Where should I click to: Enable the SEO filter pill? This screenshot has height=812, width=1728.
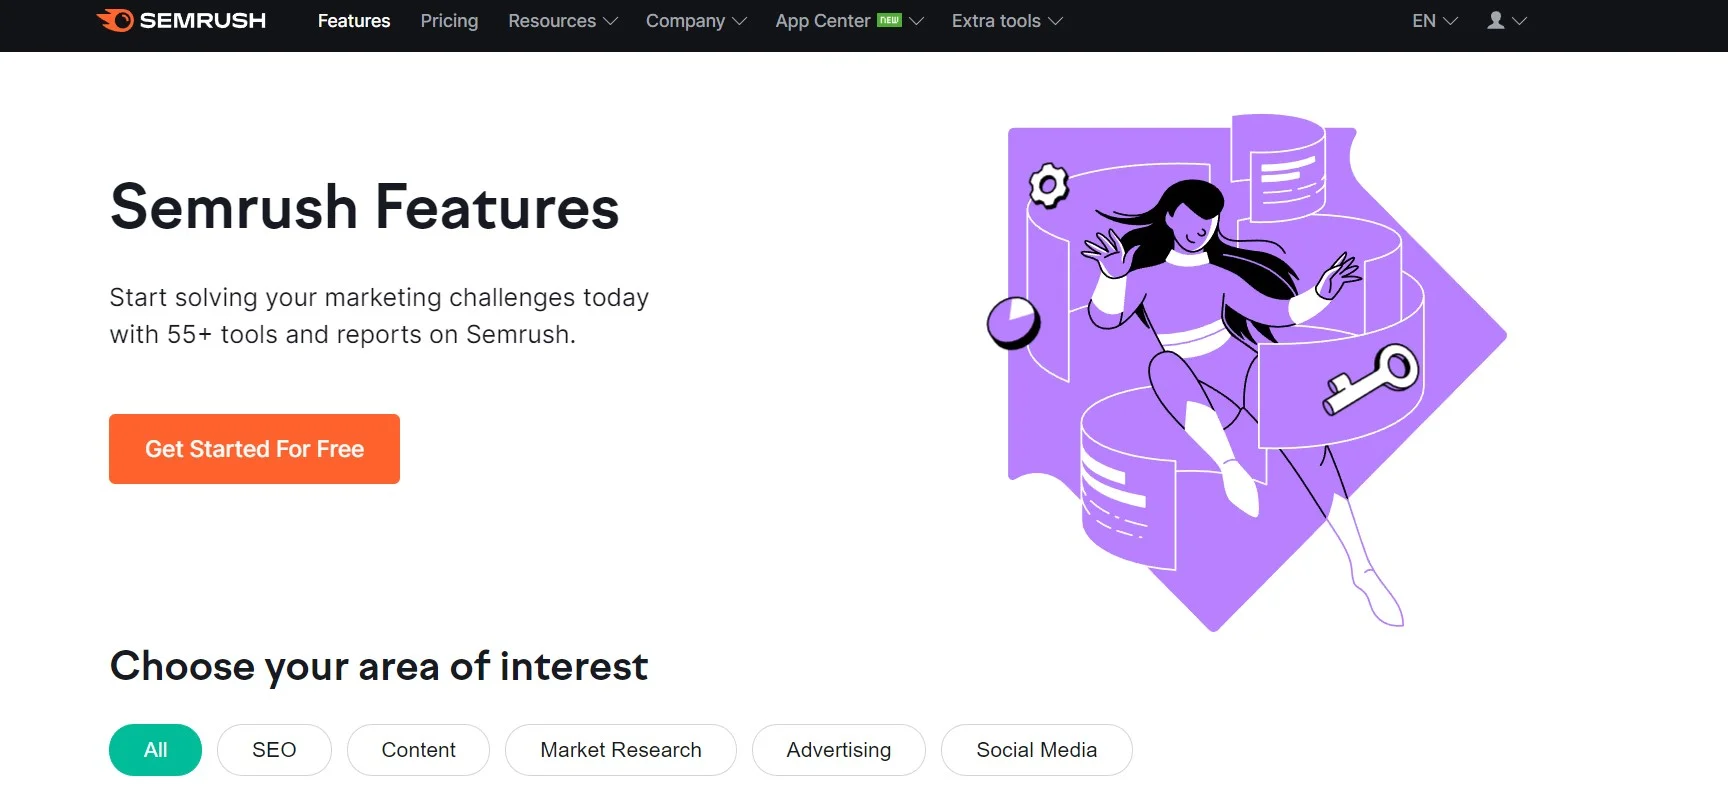273,750
